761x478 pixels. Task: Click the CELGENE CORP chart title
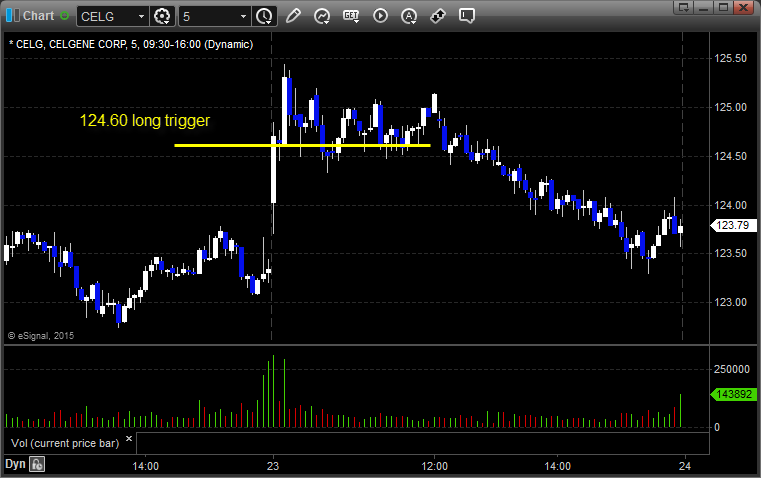click(x=131, y=44)
